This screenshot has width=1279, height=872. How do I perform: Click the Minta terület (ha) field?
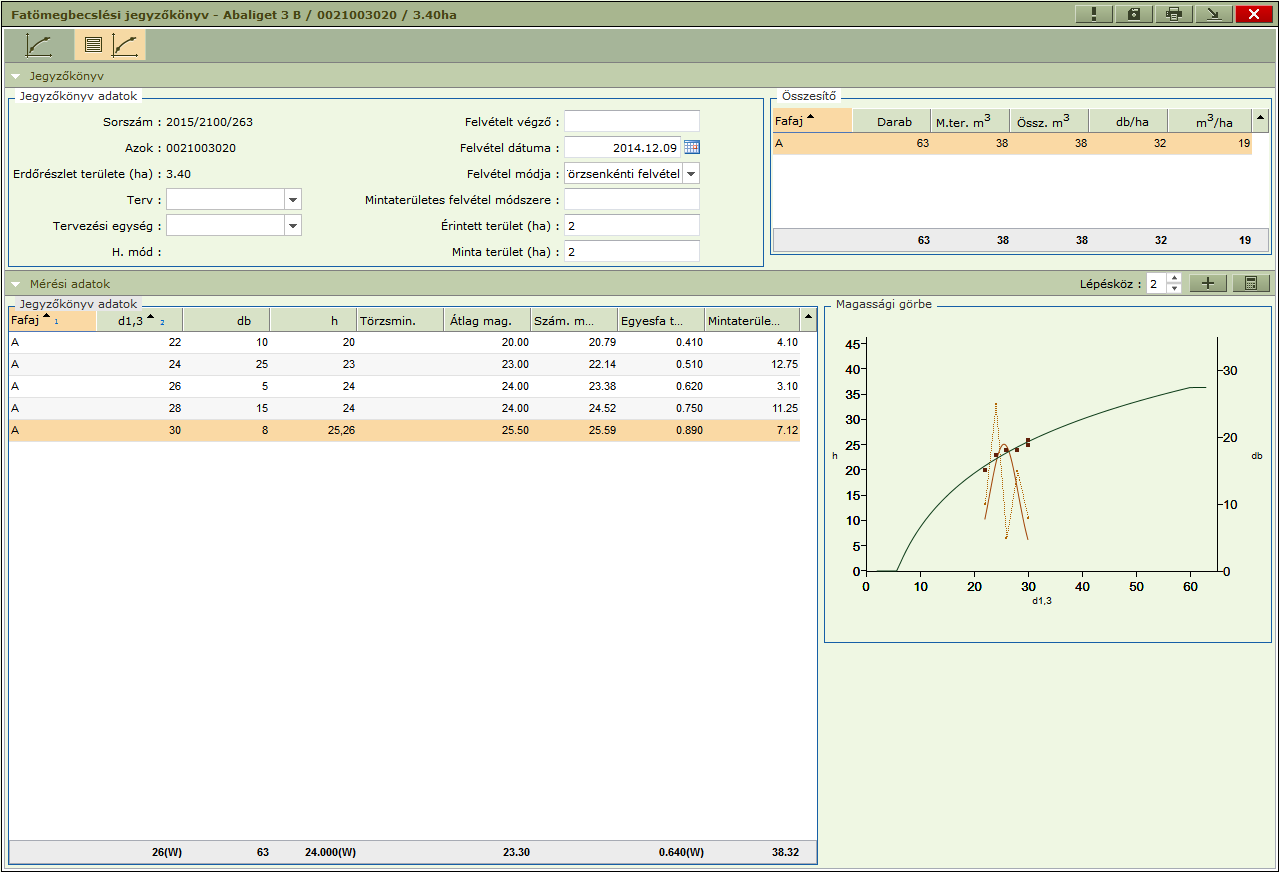click(x=632, y=251)
